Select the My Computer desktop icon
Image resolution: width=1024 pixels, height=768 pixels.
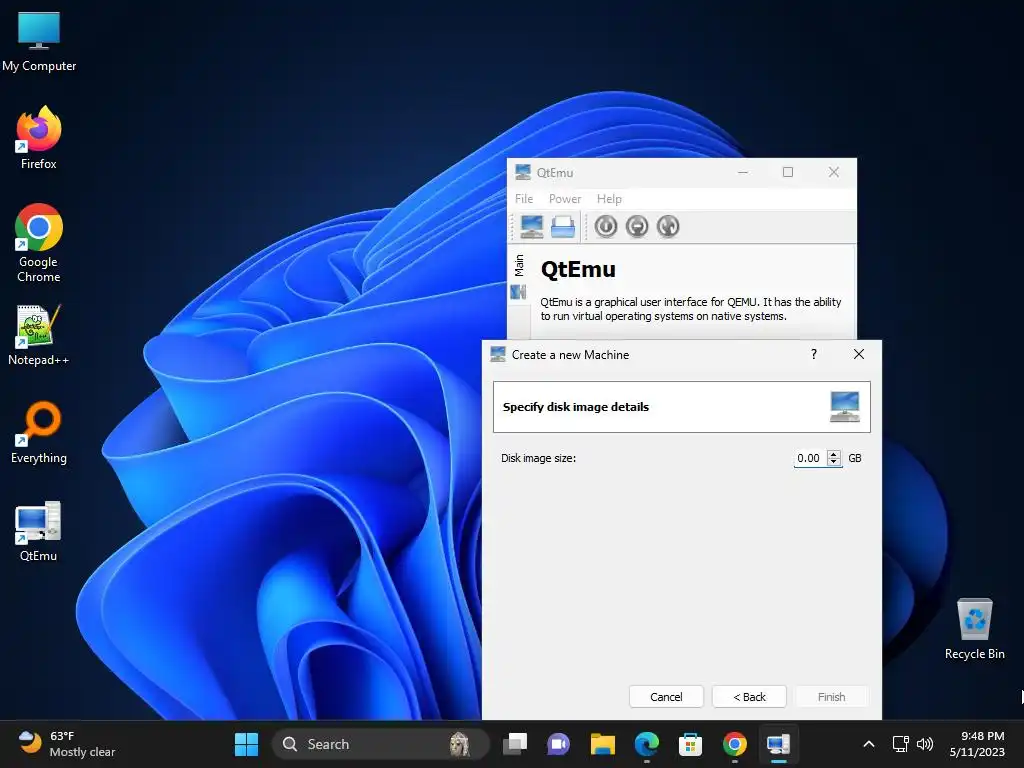pyautogui.click(x=39, y=42)
